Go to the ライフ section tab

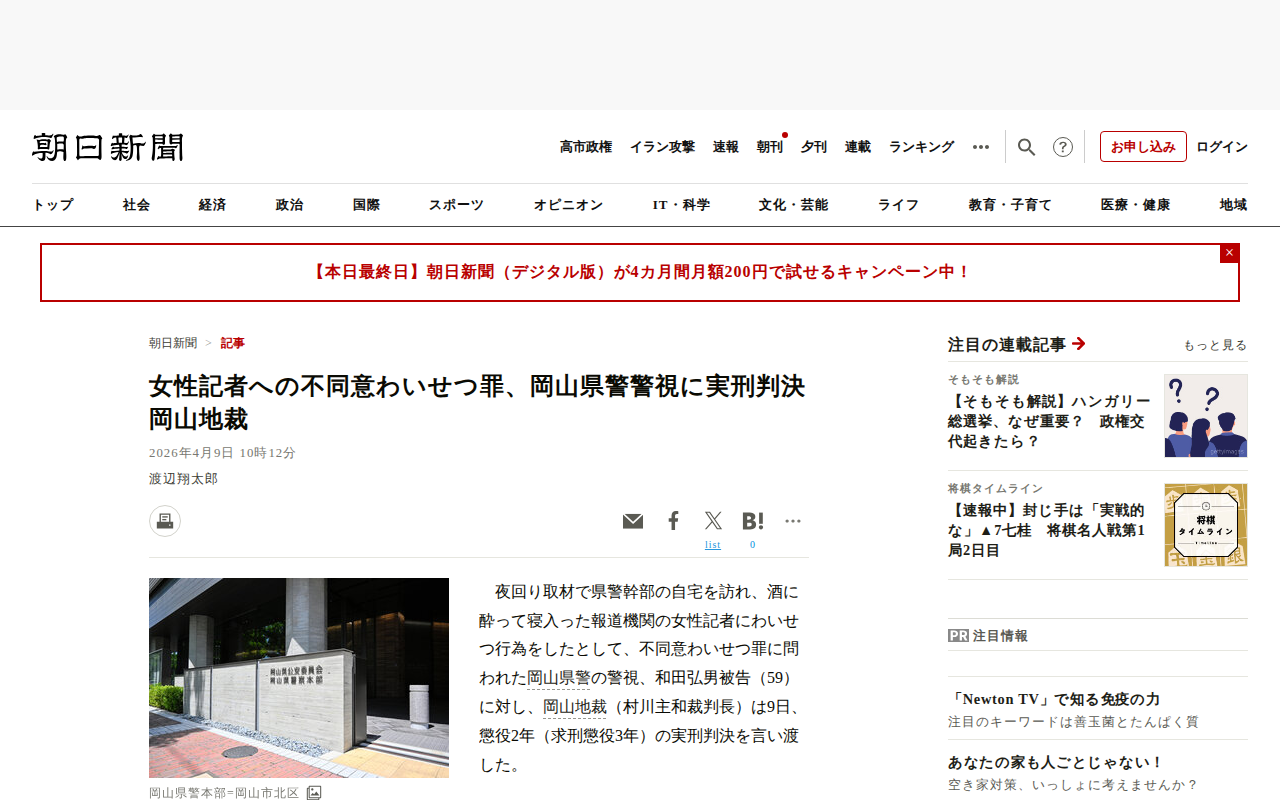[x=898, y=205]
